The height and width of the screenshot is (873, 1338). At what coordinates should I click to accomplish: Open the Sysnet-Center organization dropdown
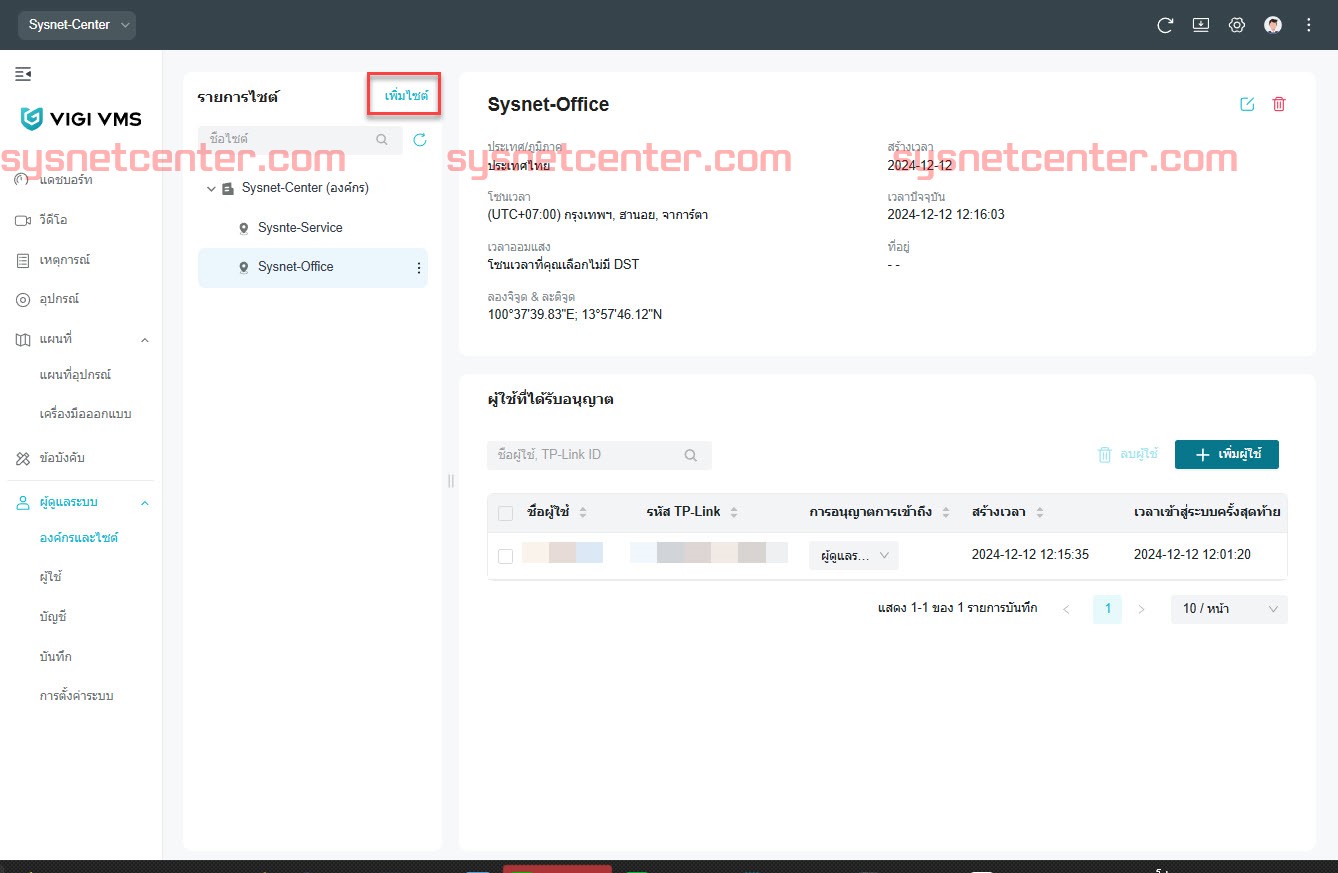tap(77, 25)
